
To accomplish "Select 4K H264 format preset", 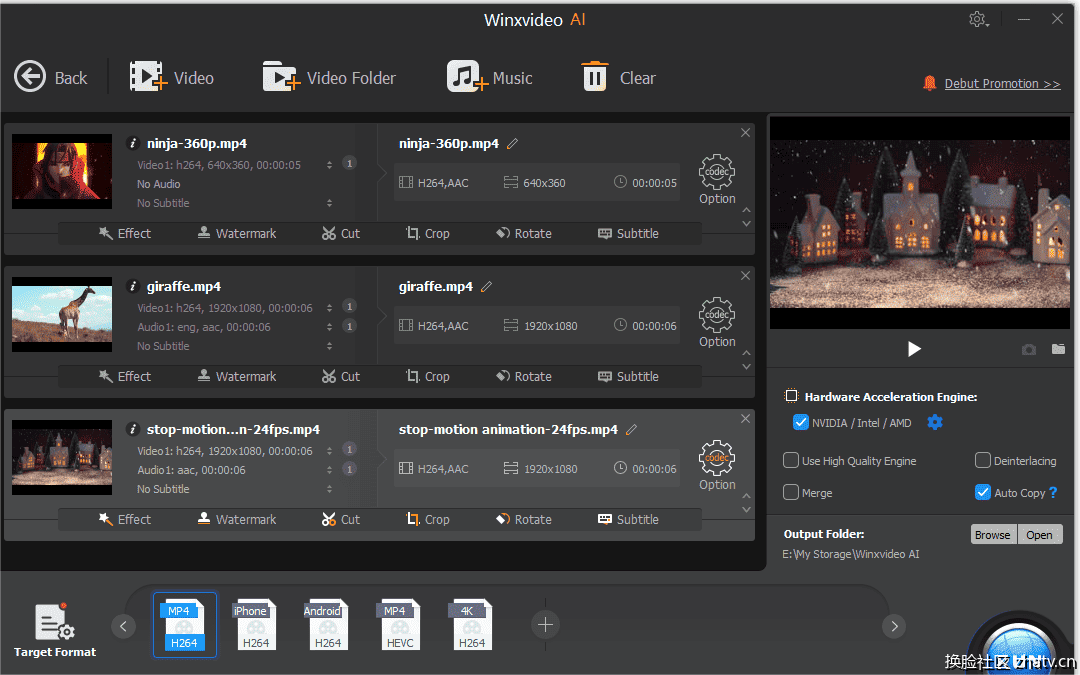I will click(x=472, y=625).
